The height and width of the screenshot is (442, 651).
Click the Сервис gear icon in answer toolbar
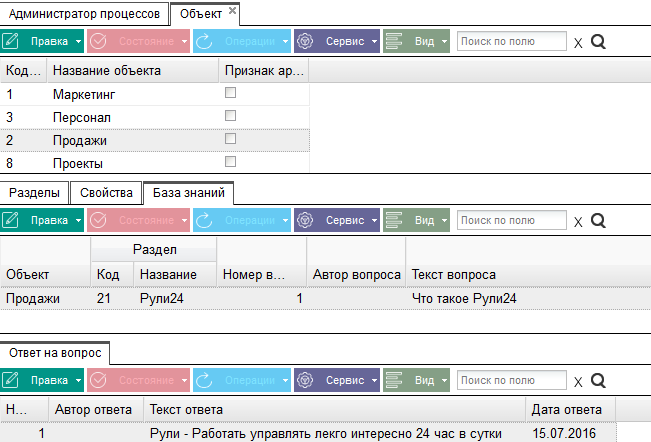pyautogui.click(x=305, y=380)
